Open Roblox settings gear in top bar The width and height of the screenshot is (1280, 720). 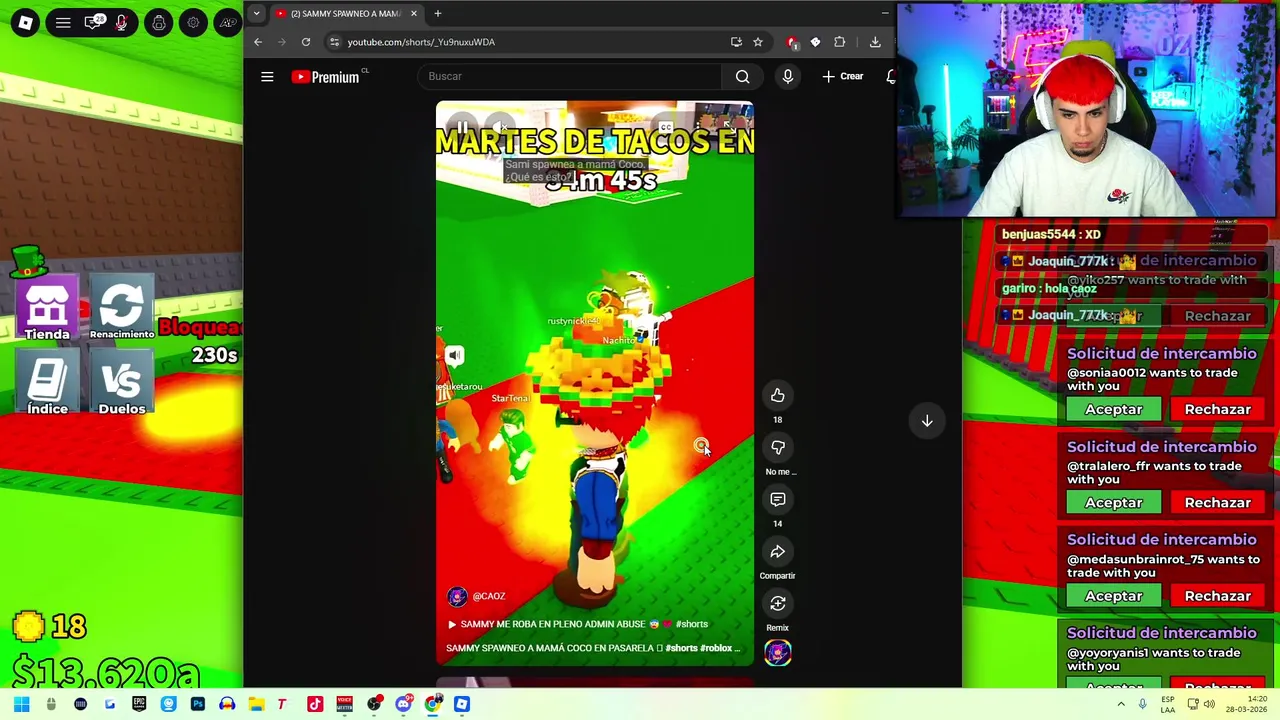pyautogui.click(x=193, y=22)
